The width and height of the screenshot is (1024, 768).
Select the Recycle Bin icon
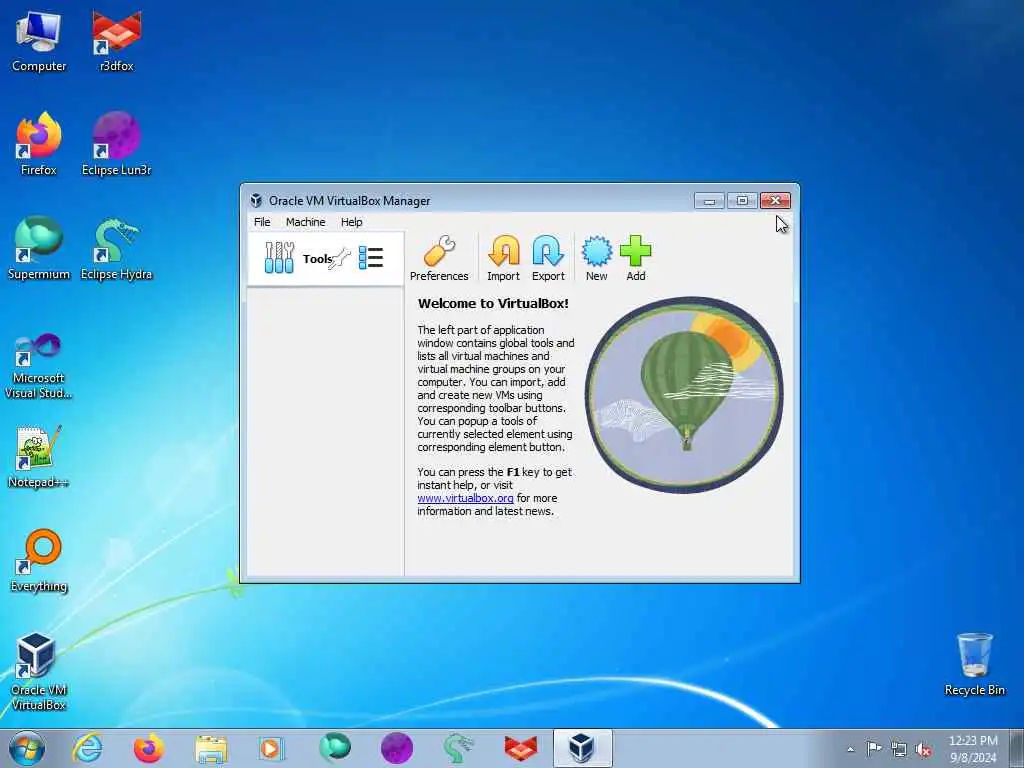coord(974,664)
